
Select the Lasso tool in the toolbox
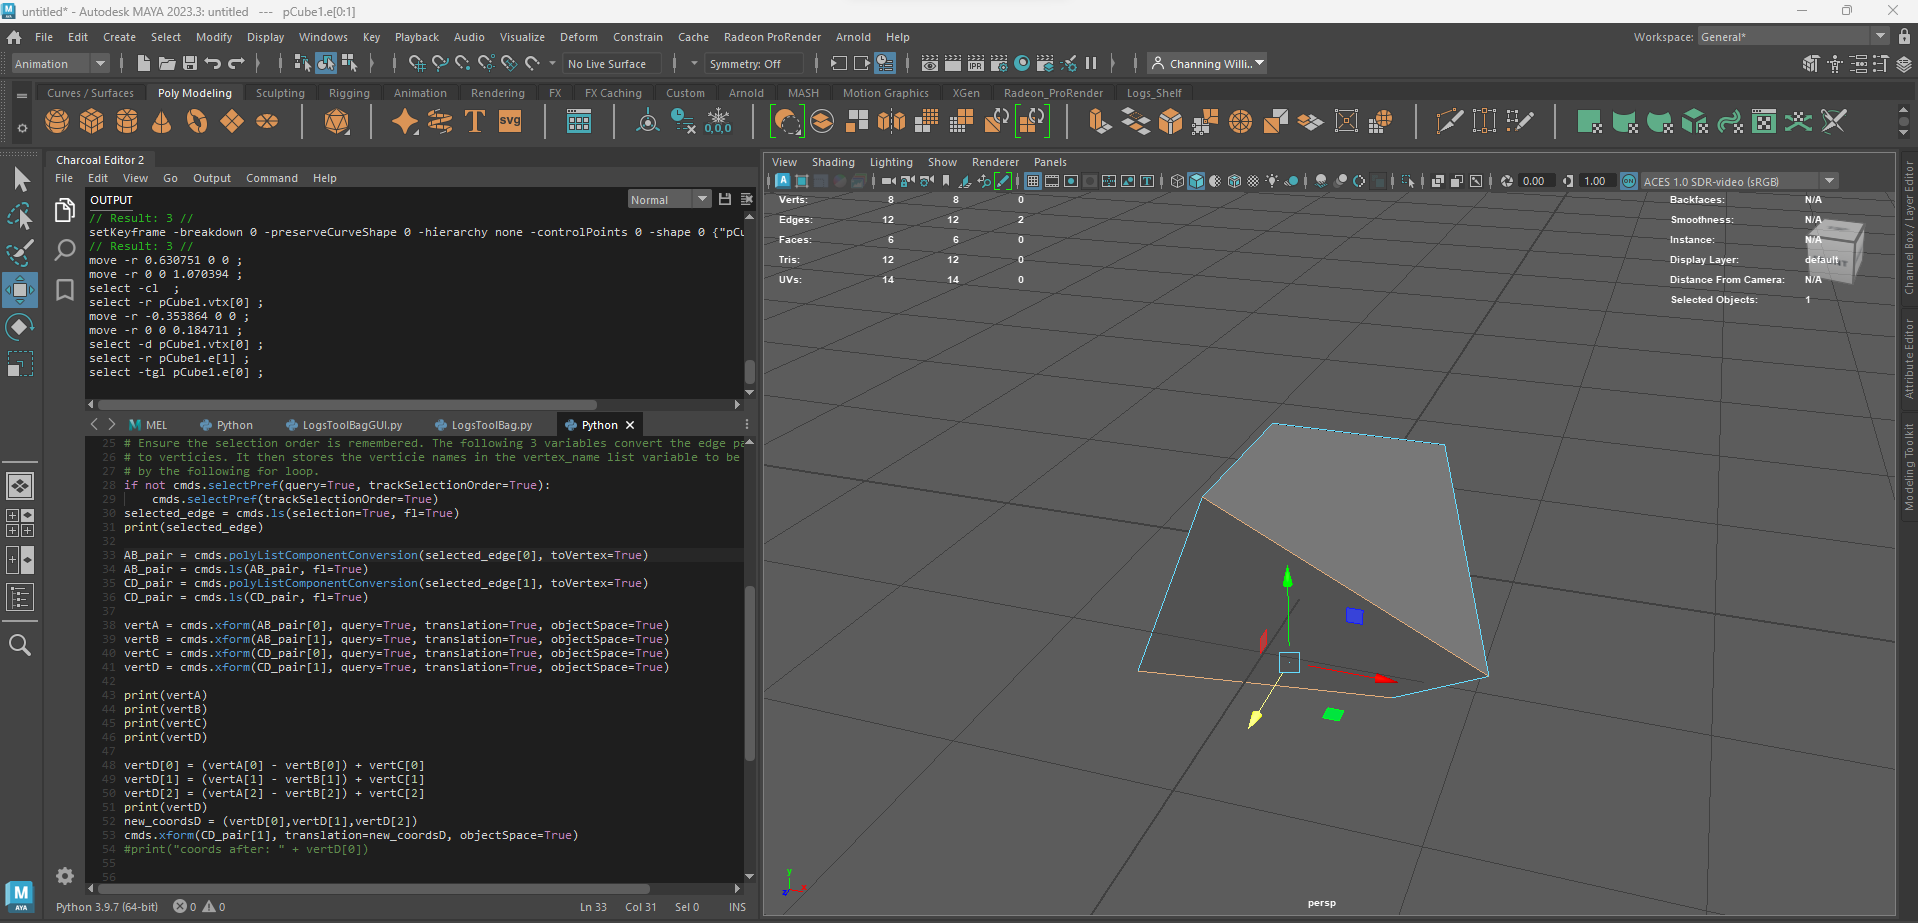pyautogui.click(x=20, y=216)
